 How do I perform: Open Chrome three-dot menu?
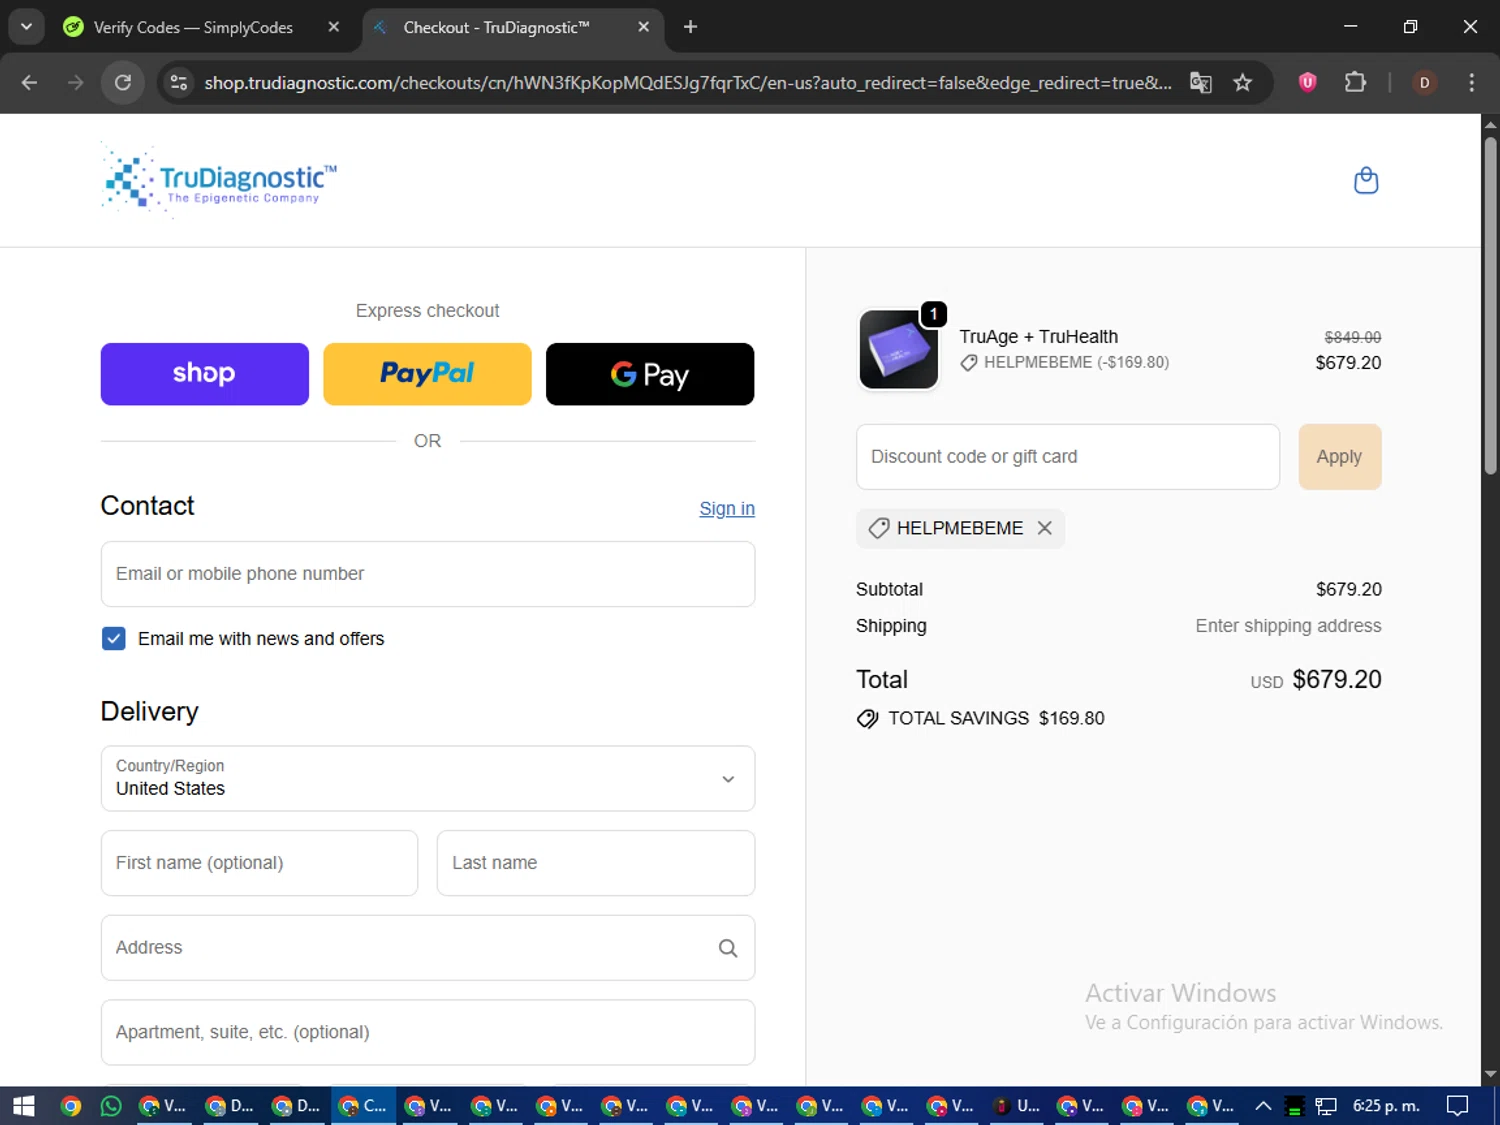pos(1471,82)
